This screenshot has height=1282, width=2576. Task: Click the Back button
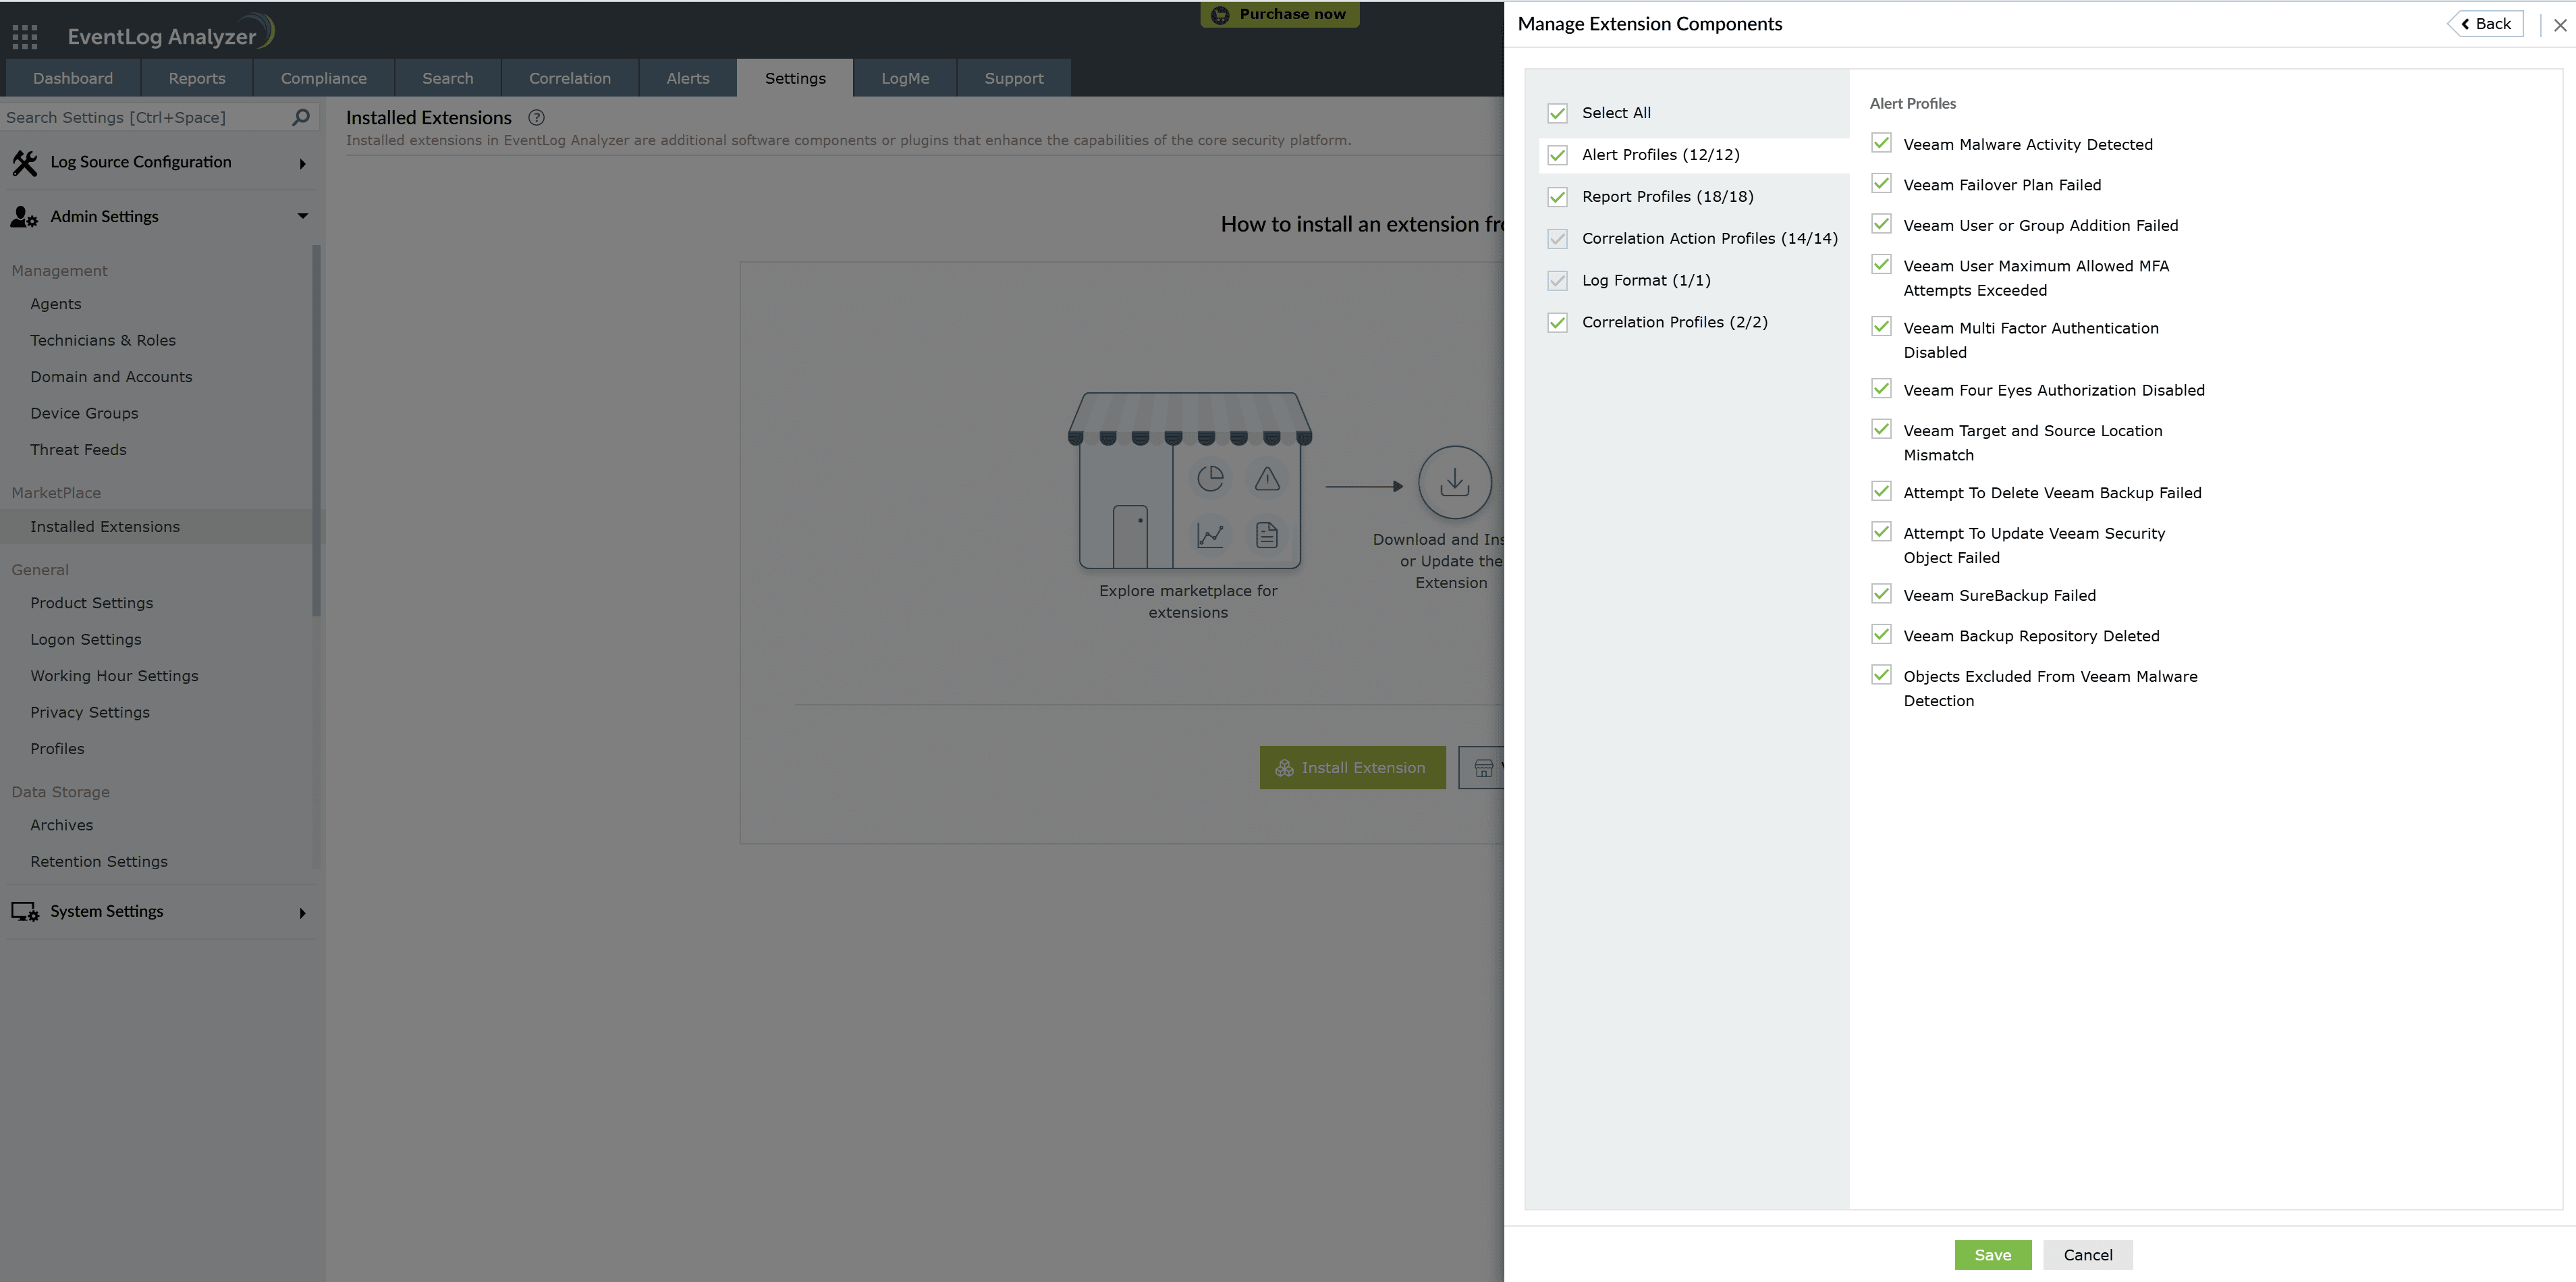(x=2486, y=24)
